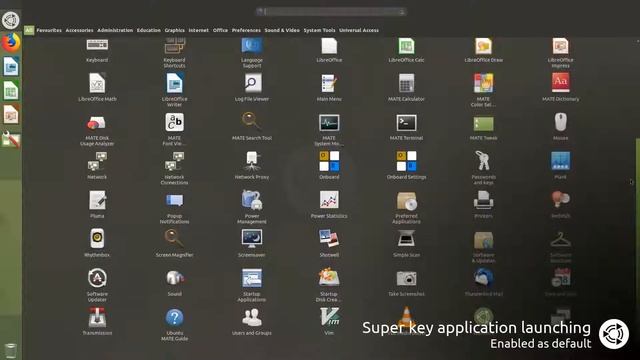This screenshot has width=640, height=360.
Task: Launch Software Updater
Action: pos(97,284)
